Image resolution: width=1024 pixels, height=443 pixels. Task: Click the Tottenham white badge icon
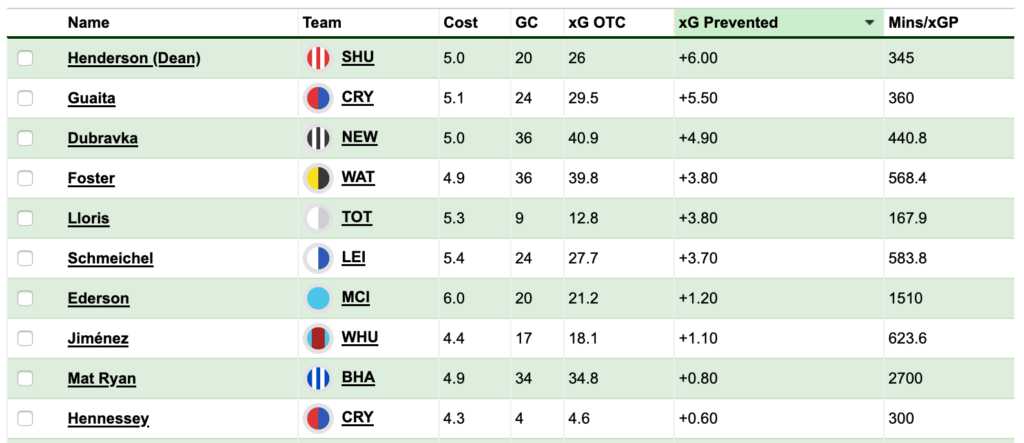pos(318,218)
